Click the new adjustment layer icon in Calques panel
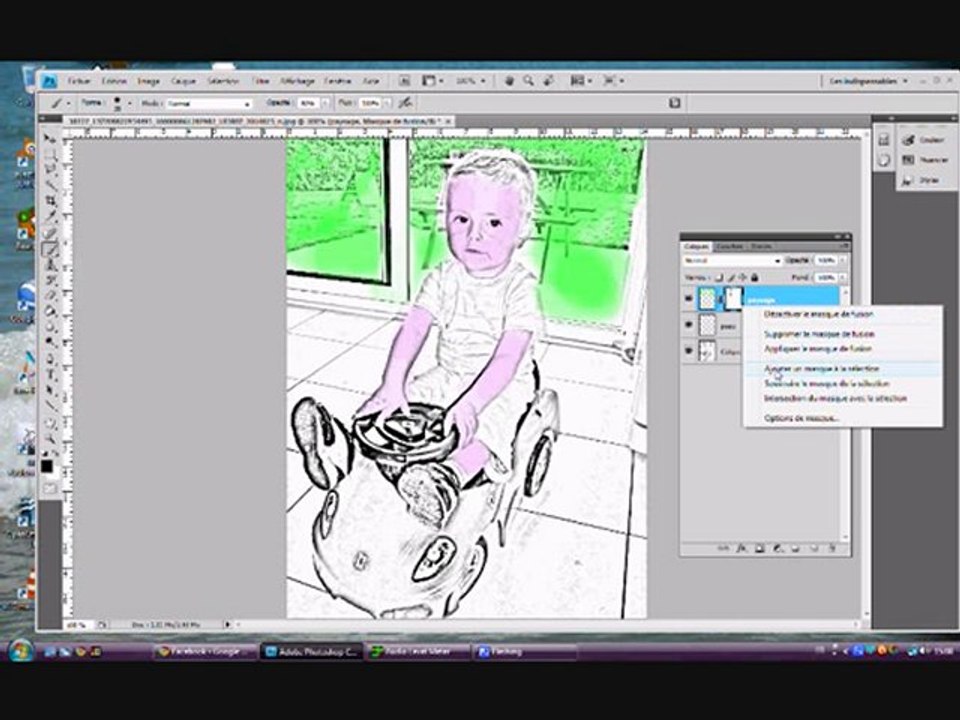 click(x=778, y=549)
